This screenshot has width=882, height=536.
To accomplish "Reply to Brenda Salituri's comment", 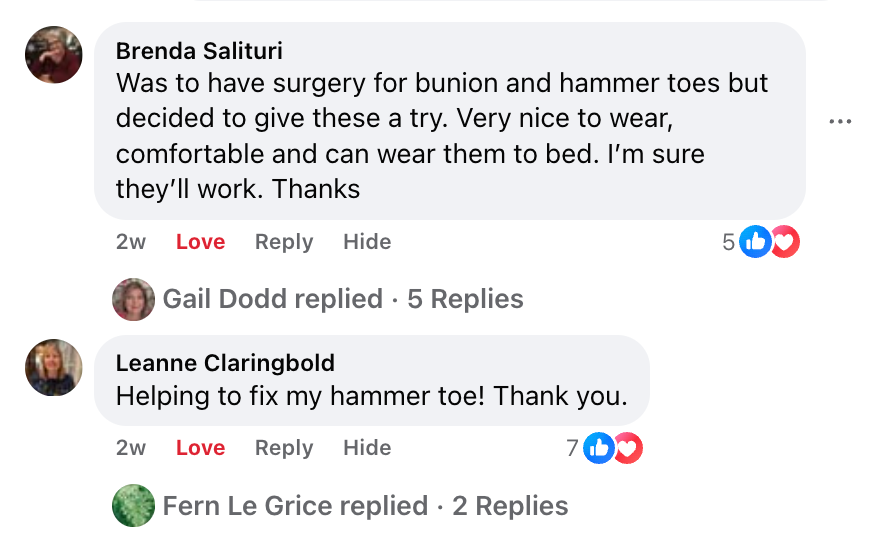I will (284, 242).
